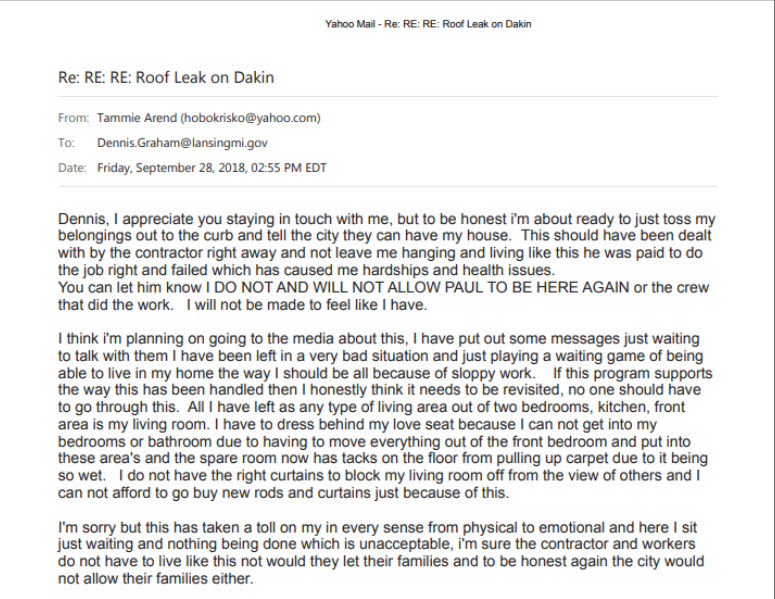This screenshot has width=775, height=599.
Task: Click the Yahoo Mail page header title
Action: pyautogui.click(x=428, y=24)
